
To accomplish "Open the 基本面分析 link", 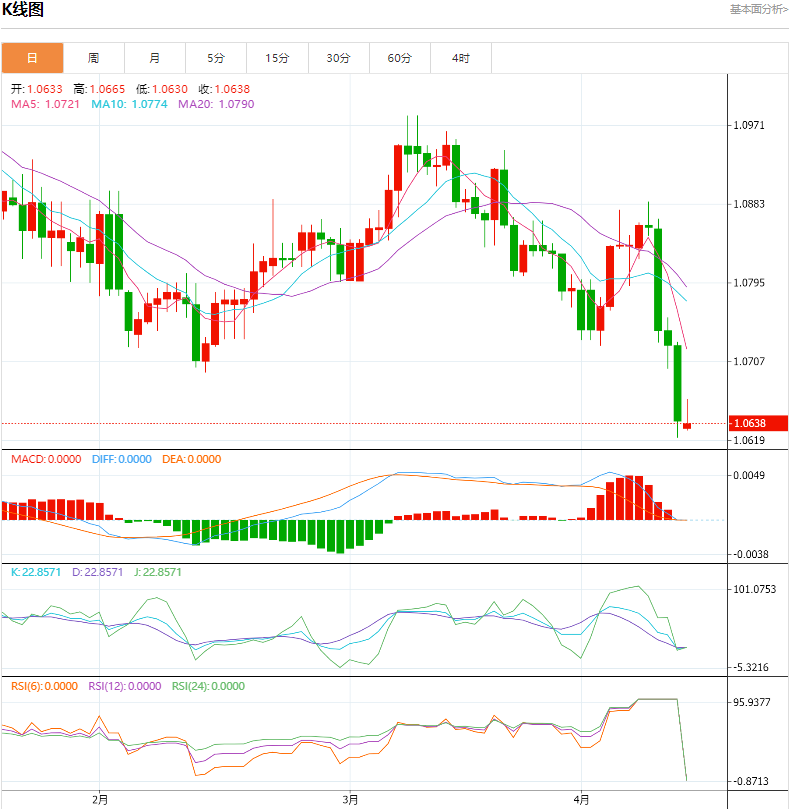I will tap(758, 9).
